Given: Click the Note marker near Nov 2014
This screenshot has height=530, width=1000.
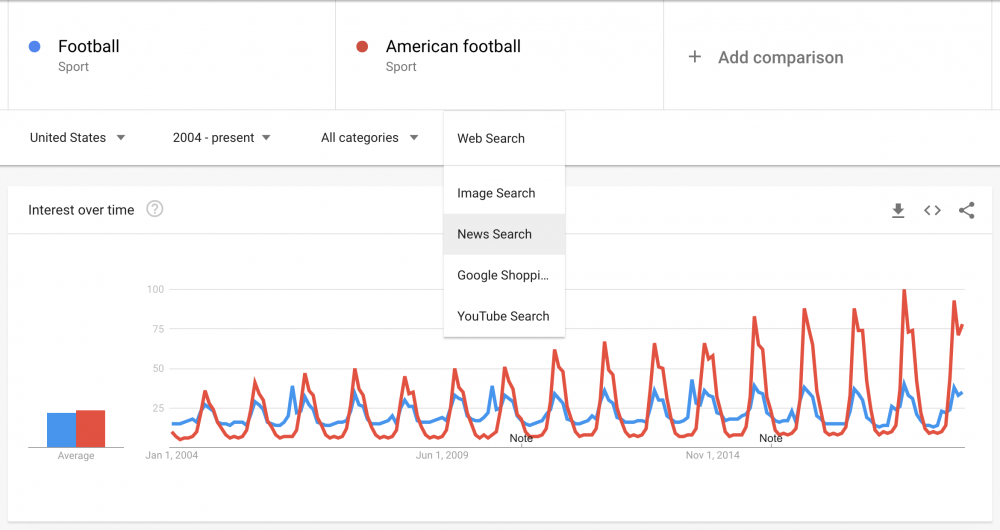Looking at the screenshot, I should coord(771,438).
